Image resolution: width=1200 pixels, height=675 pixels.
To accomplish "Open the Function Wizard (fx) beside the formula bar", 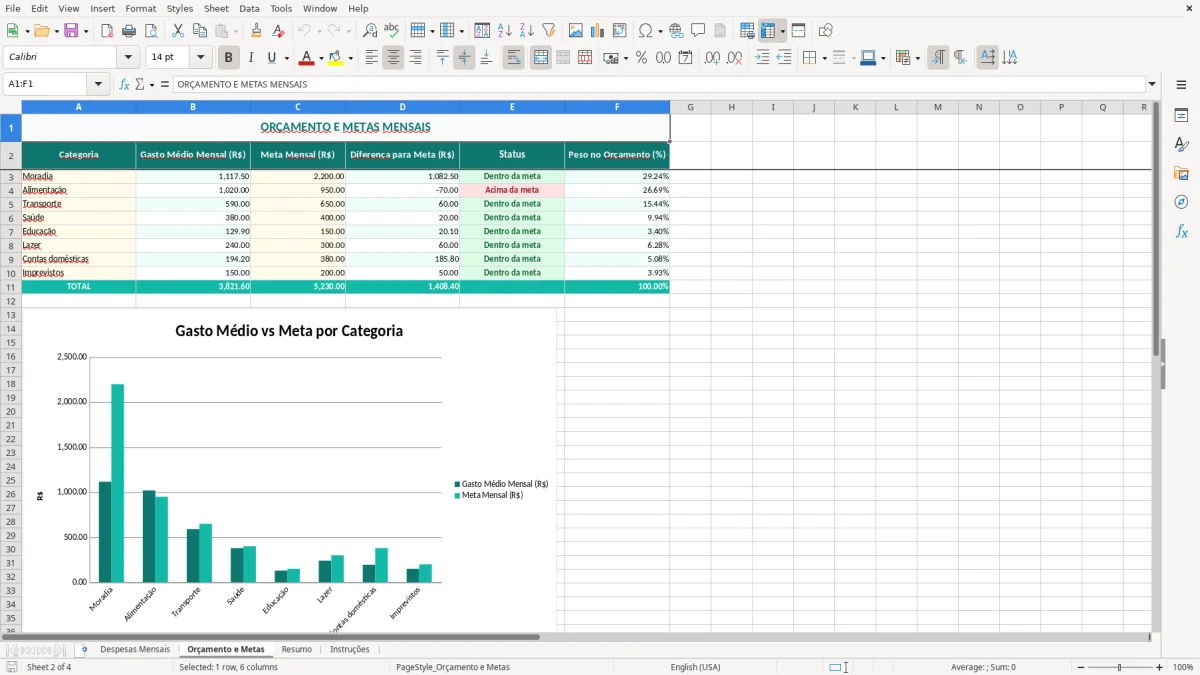I will pos(125,84).
